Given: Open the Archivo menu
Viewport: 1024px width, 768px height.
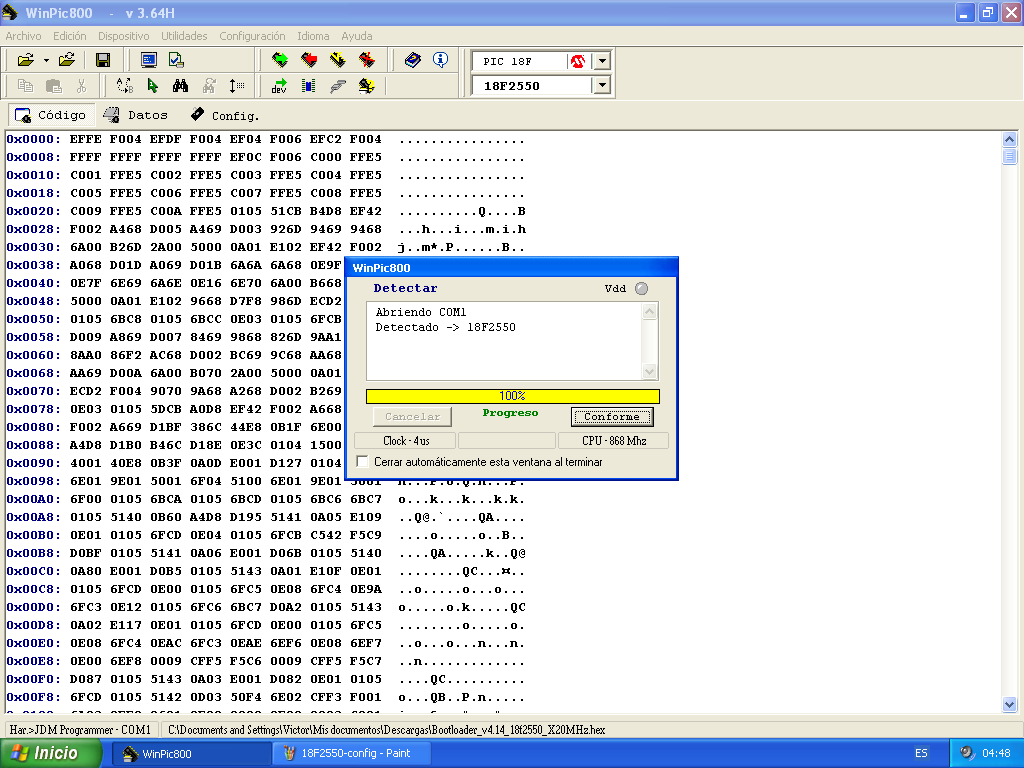Looking at the screenshot, I should [x=24, y=36].
